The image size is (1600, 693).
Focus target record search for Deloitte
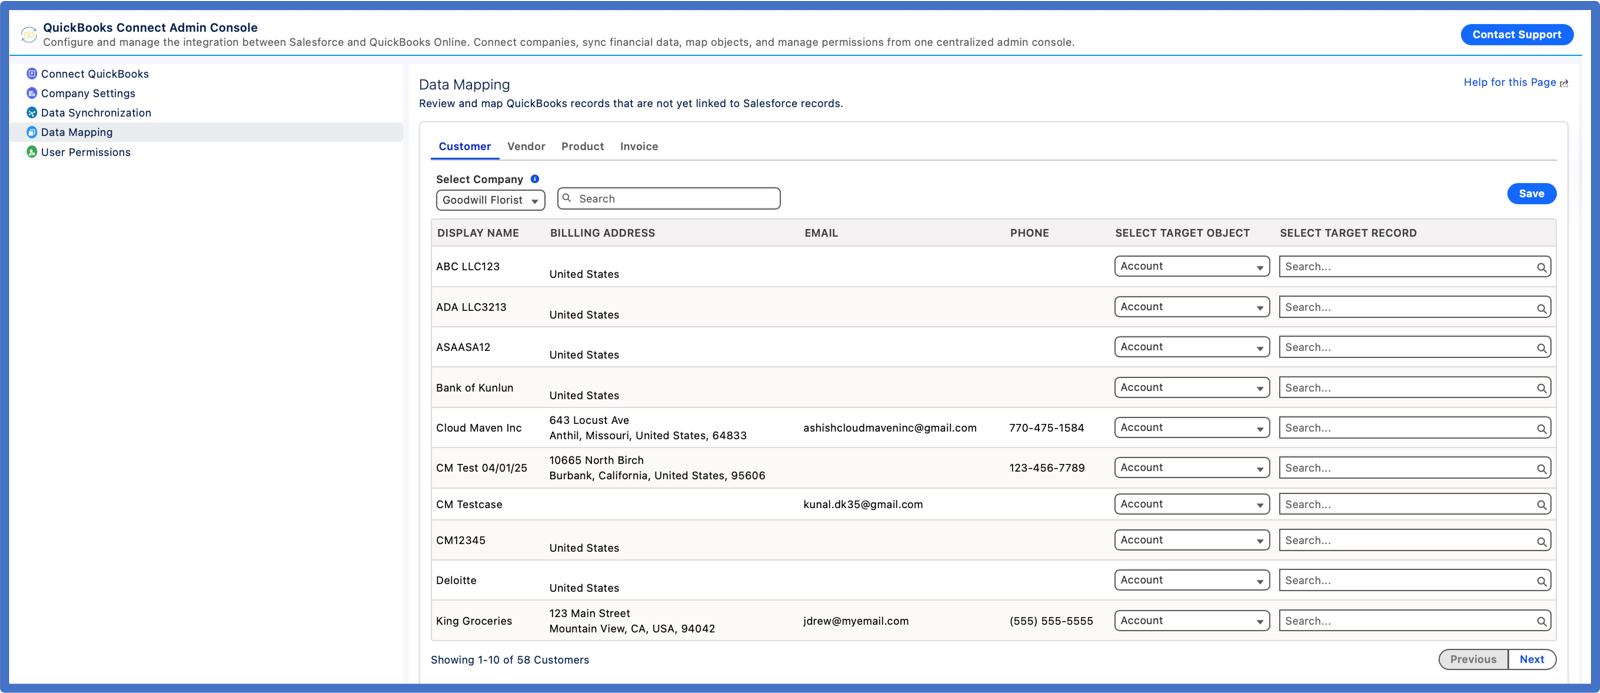click(1415, 581)
